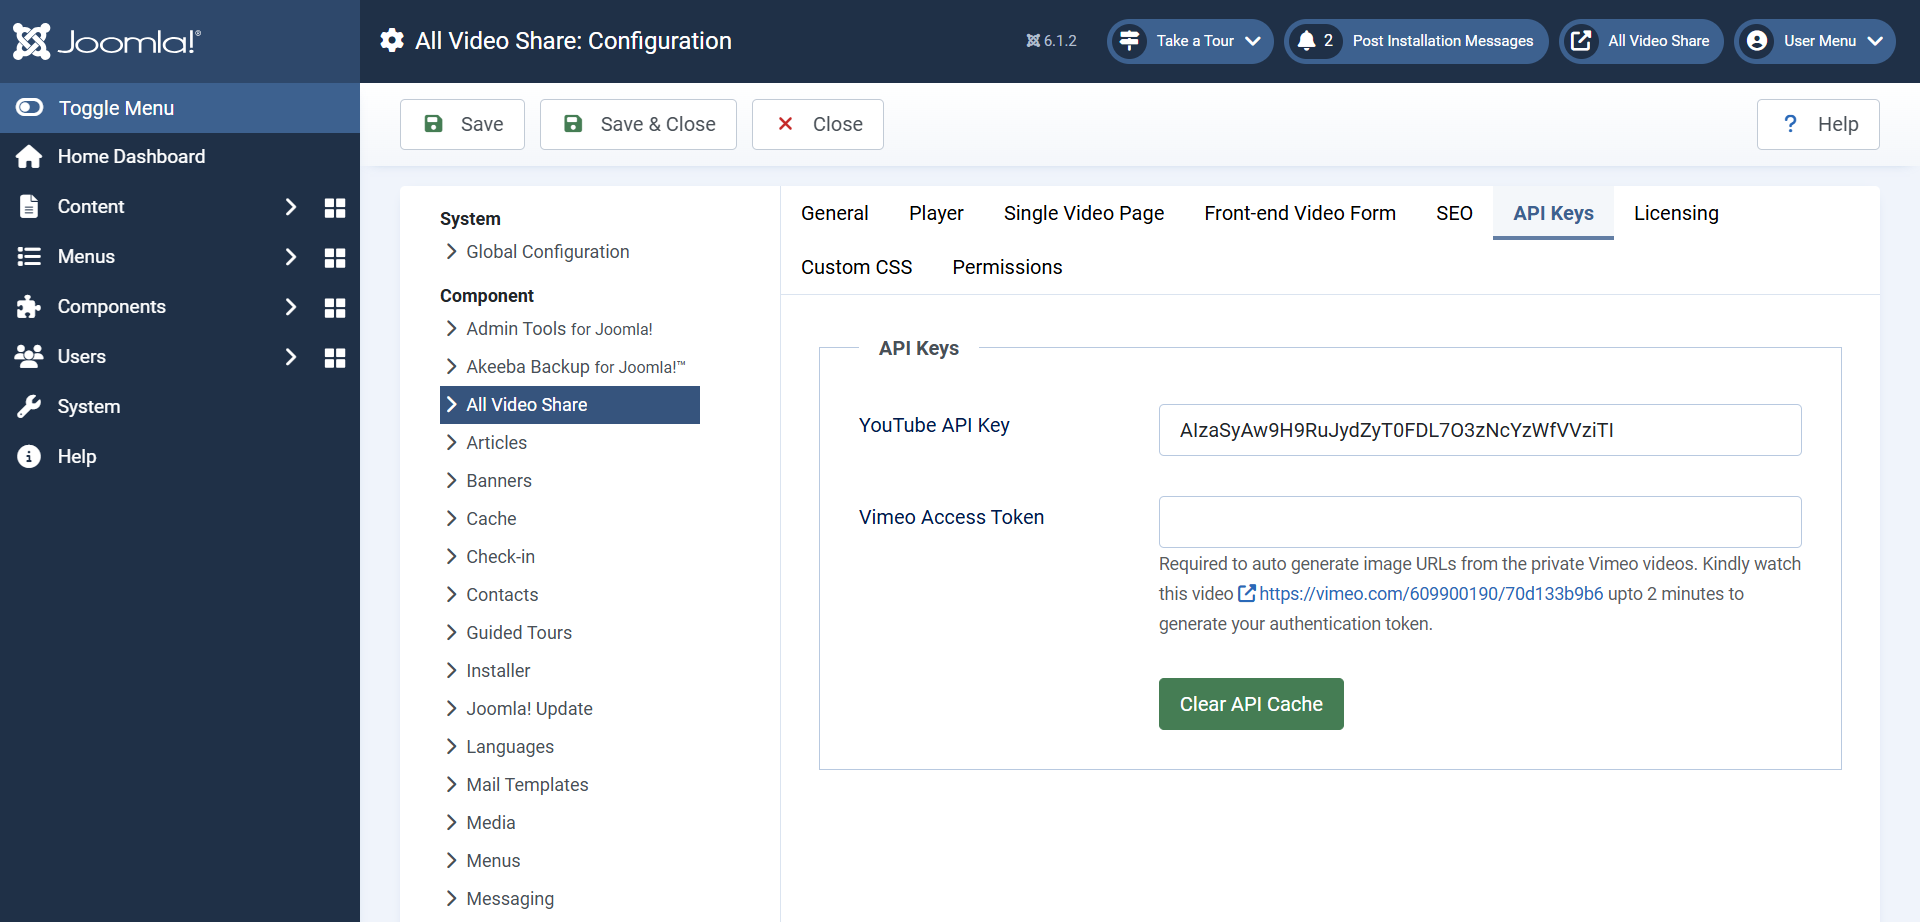Switch to the Licensing tab

(x=1676, y=213)
